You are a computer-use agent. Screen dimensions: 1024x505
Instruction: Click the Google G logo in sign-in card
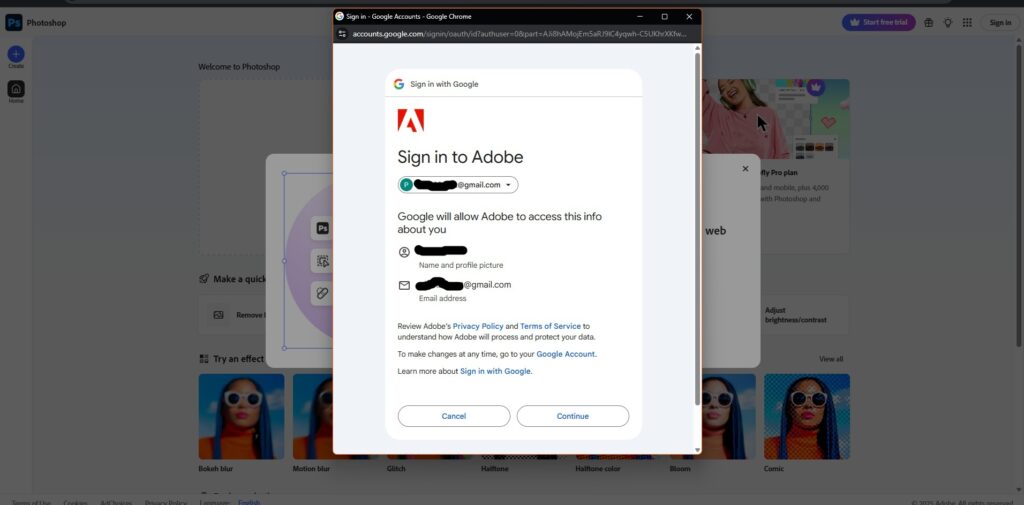click(398, 84)
